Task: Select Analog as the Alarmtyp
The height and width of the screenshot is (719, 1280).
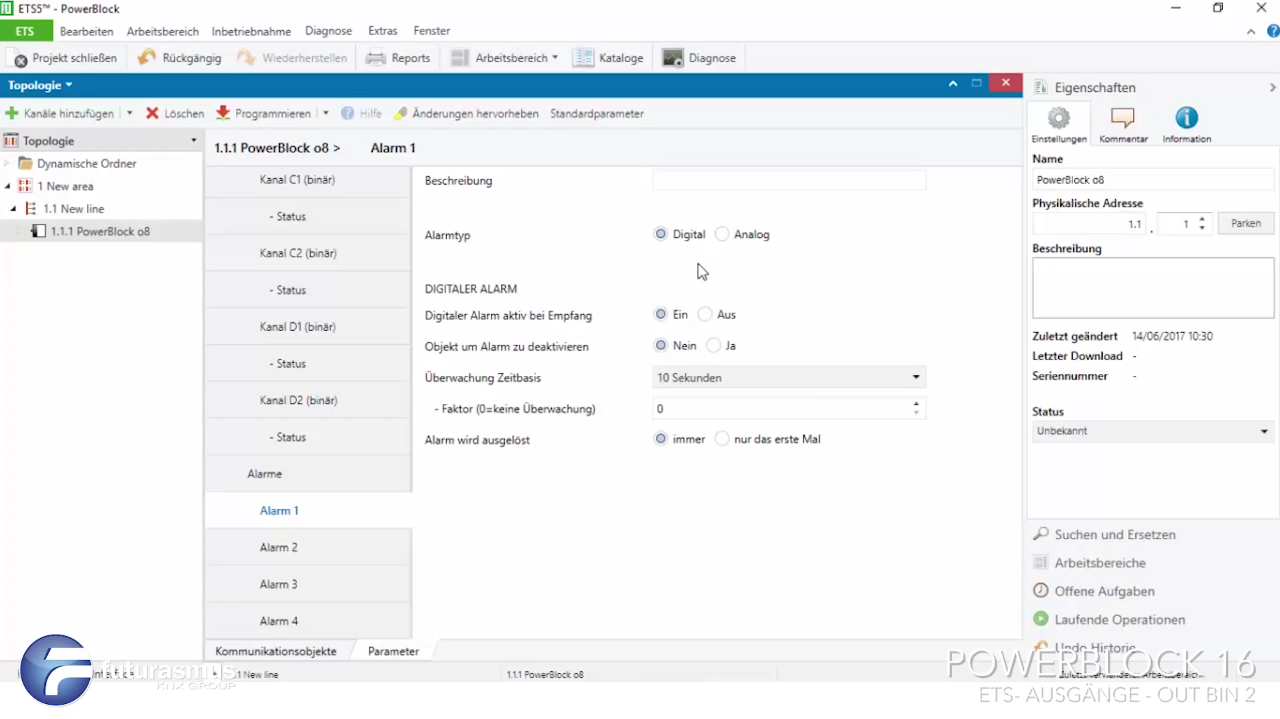Action: tap(722, 234)
